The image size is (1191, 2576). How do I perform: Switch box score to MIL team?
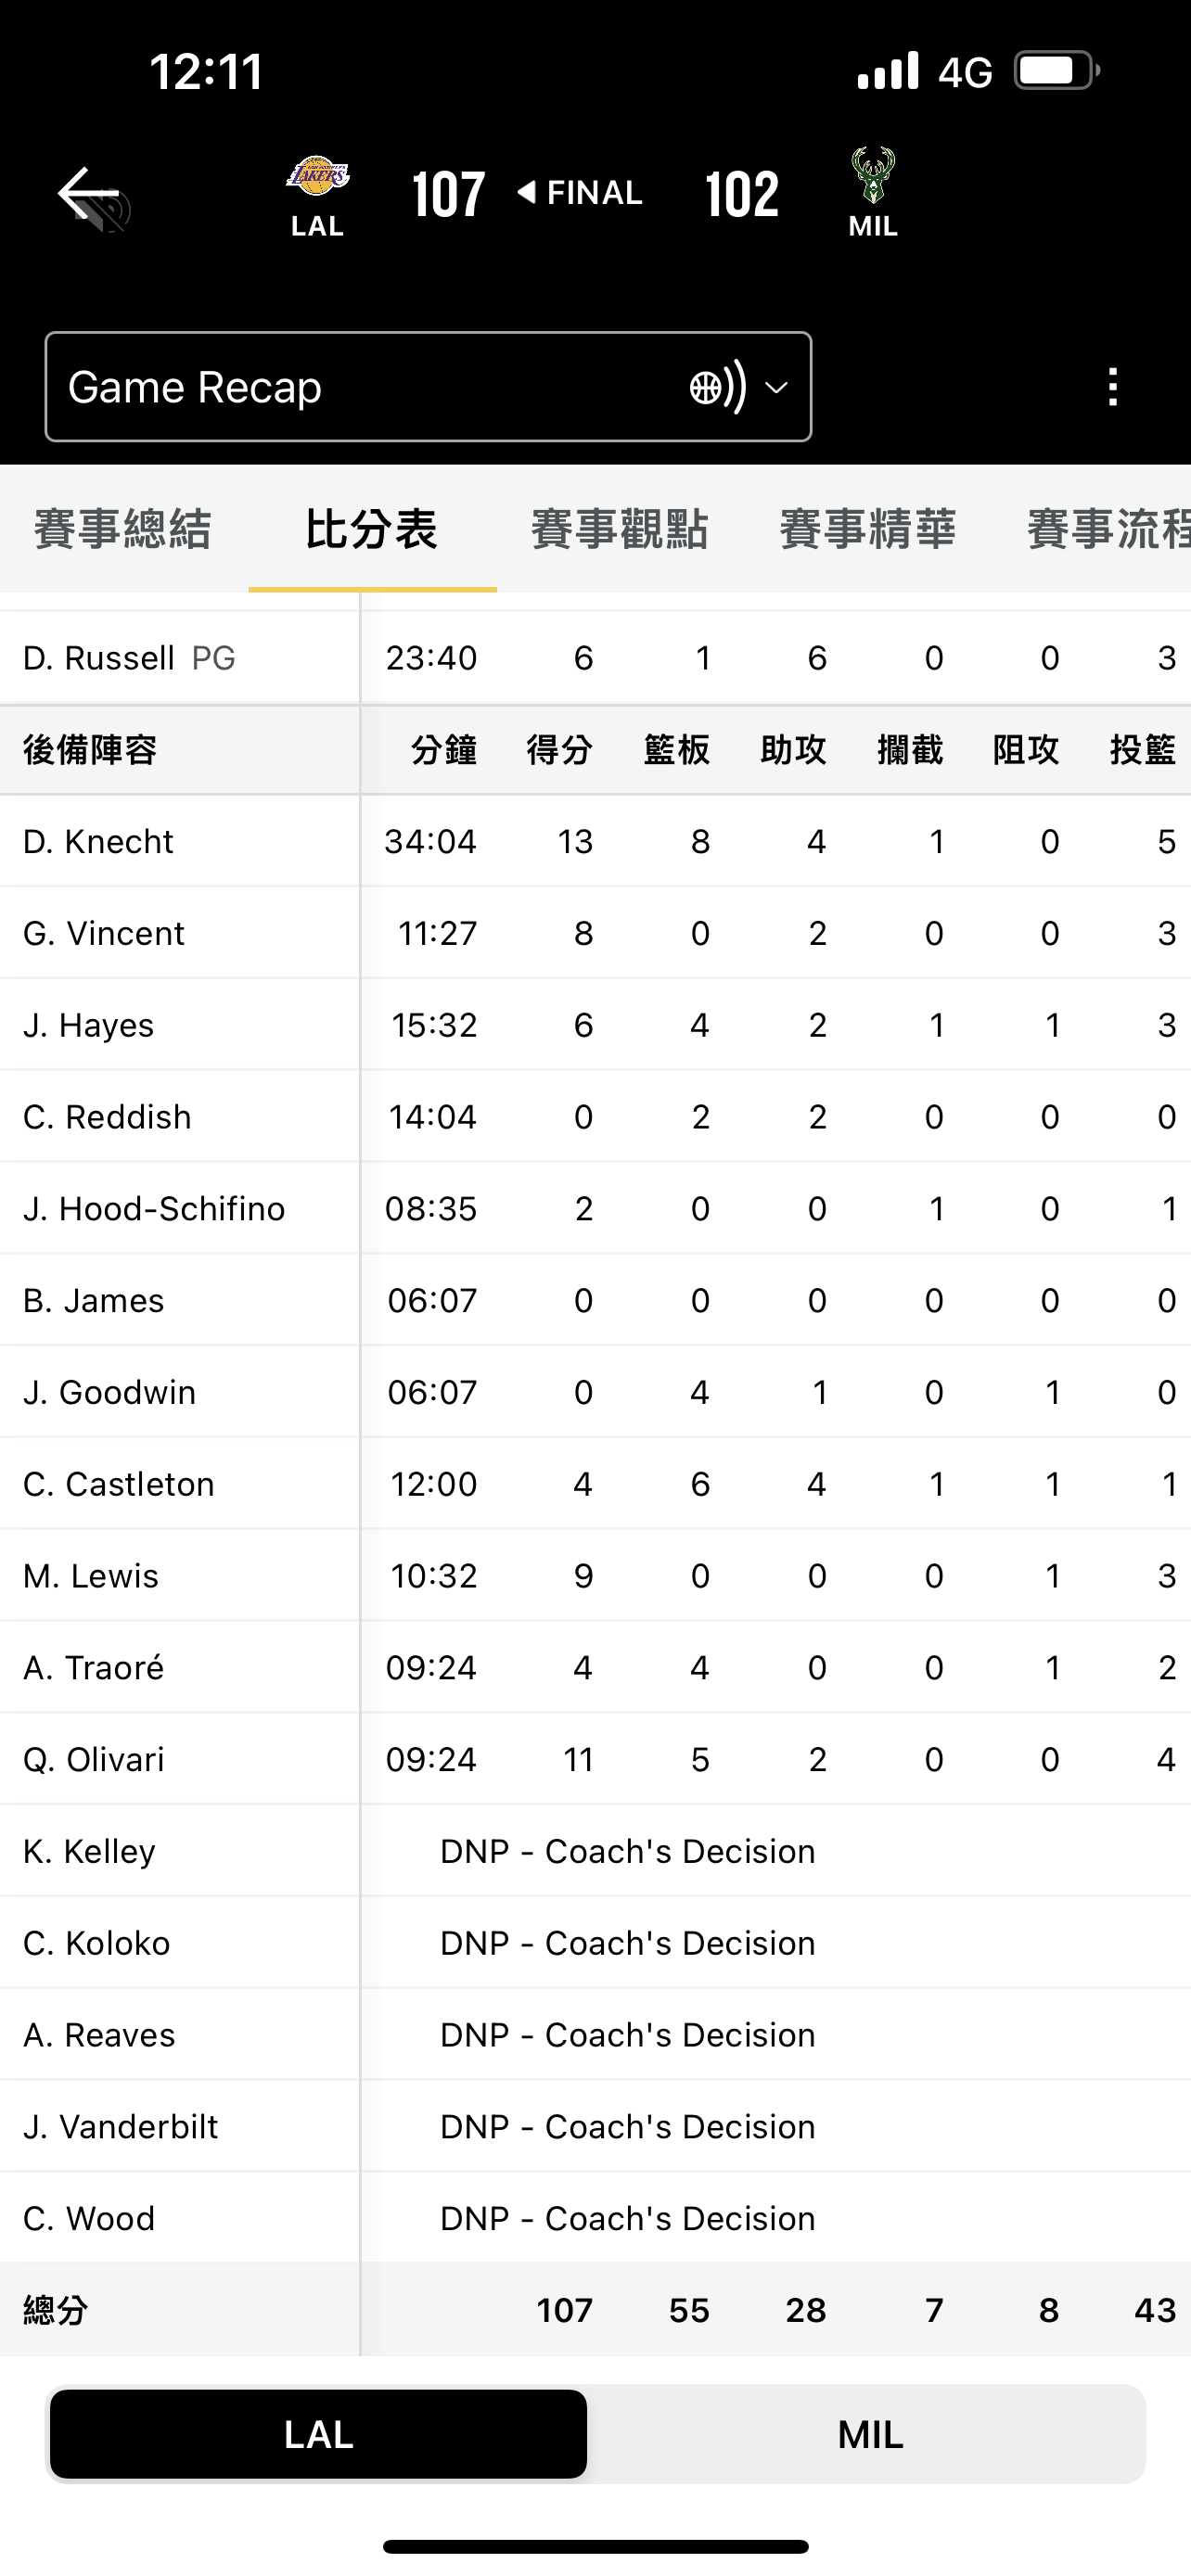(870, 2434)
